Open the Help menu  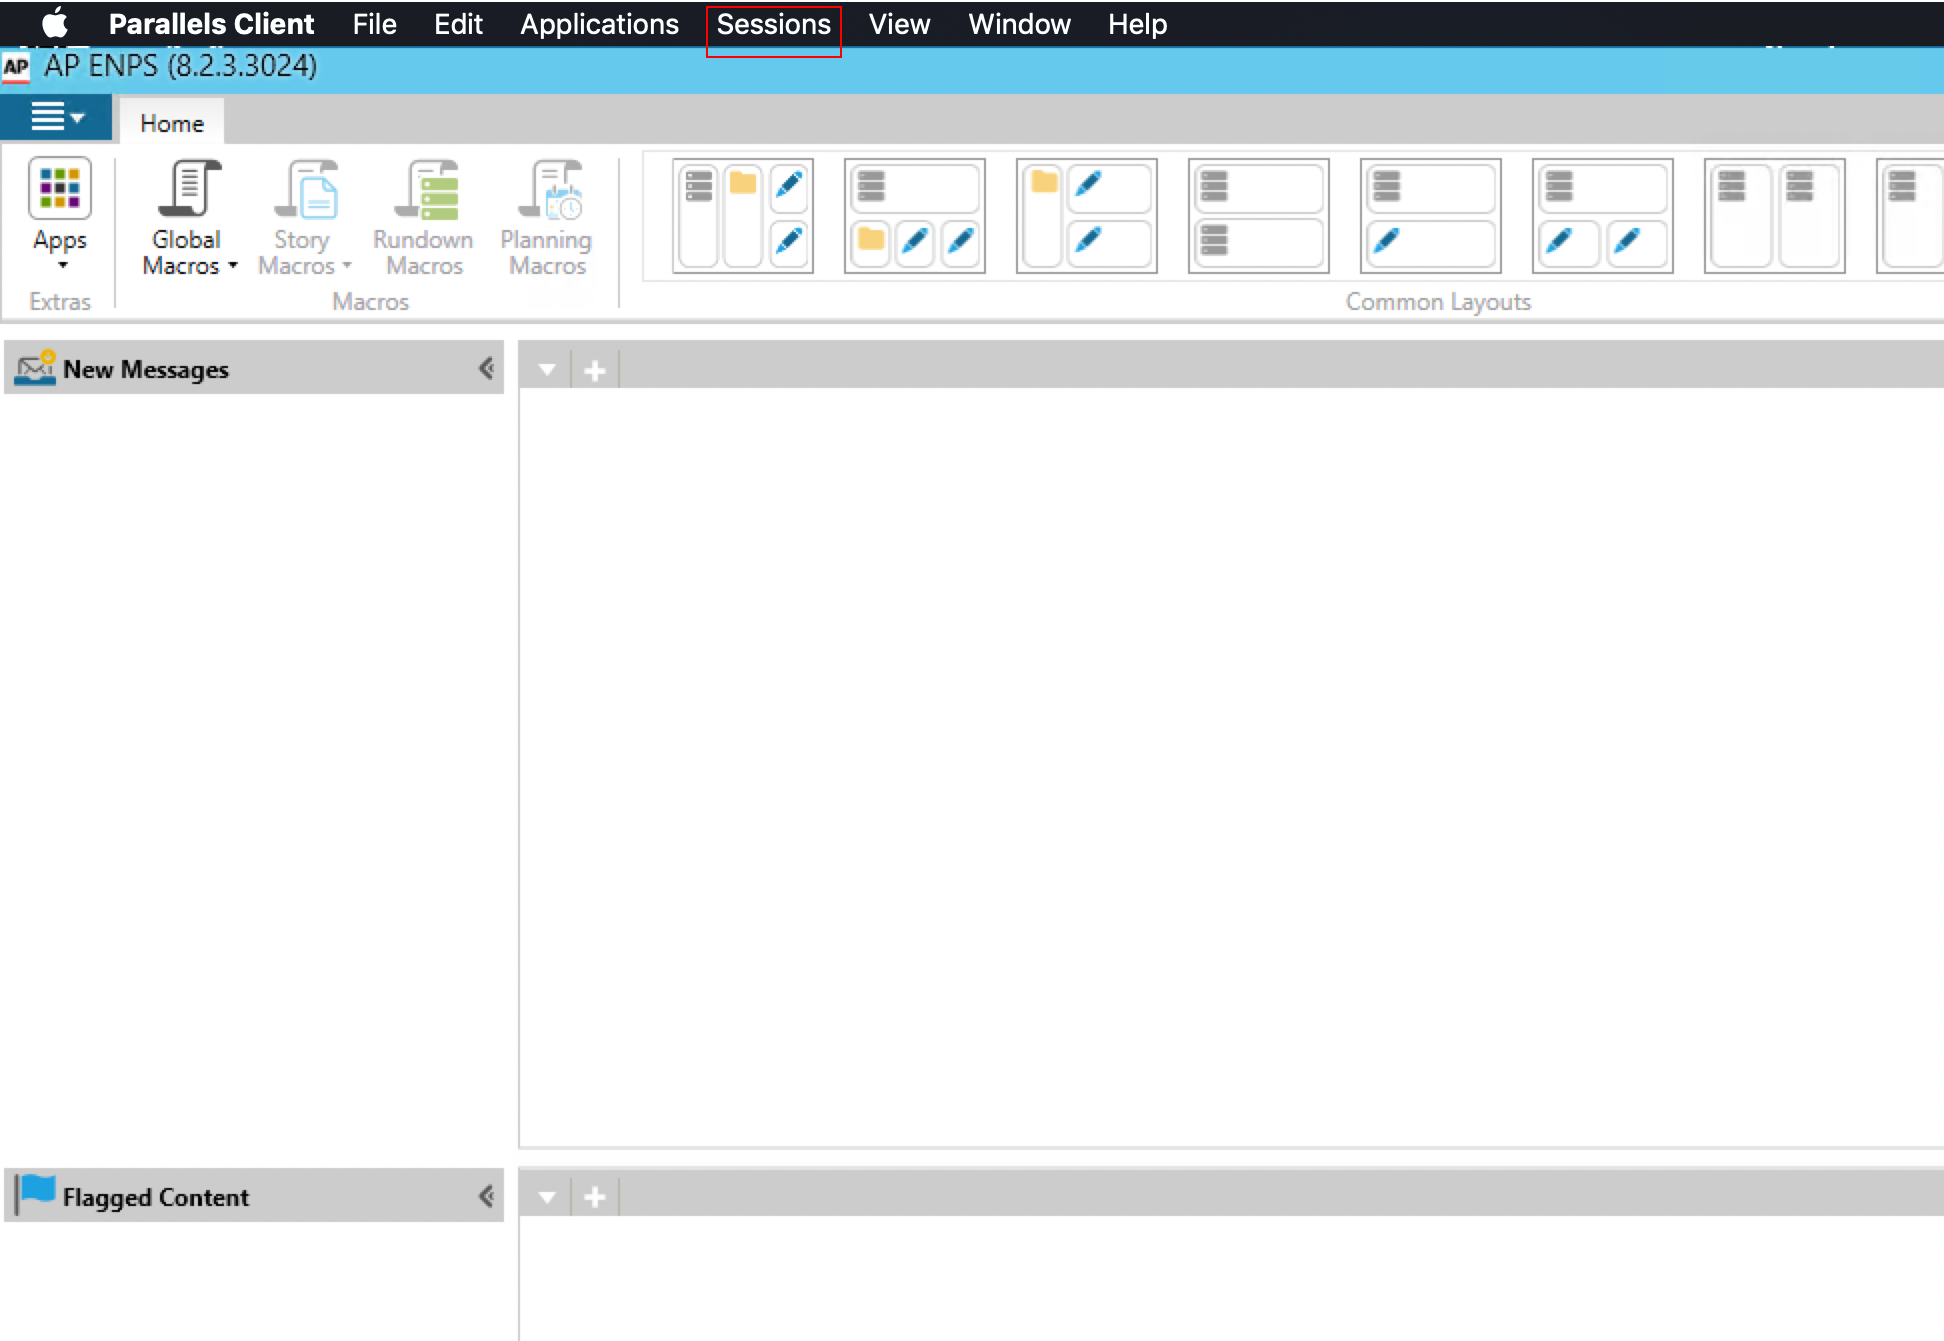(x=1137, y=24)
